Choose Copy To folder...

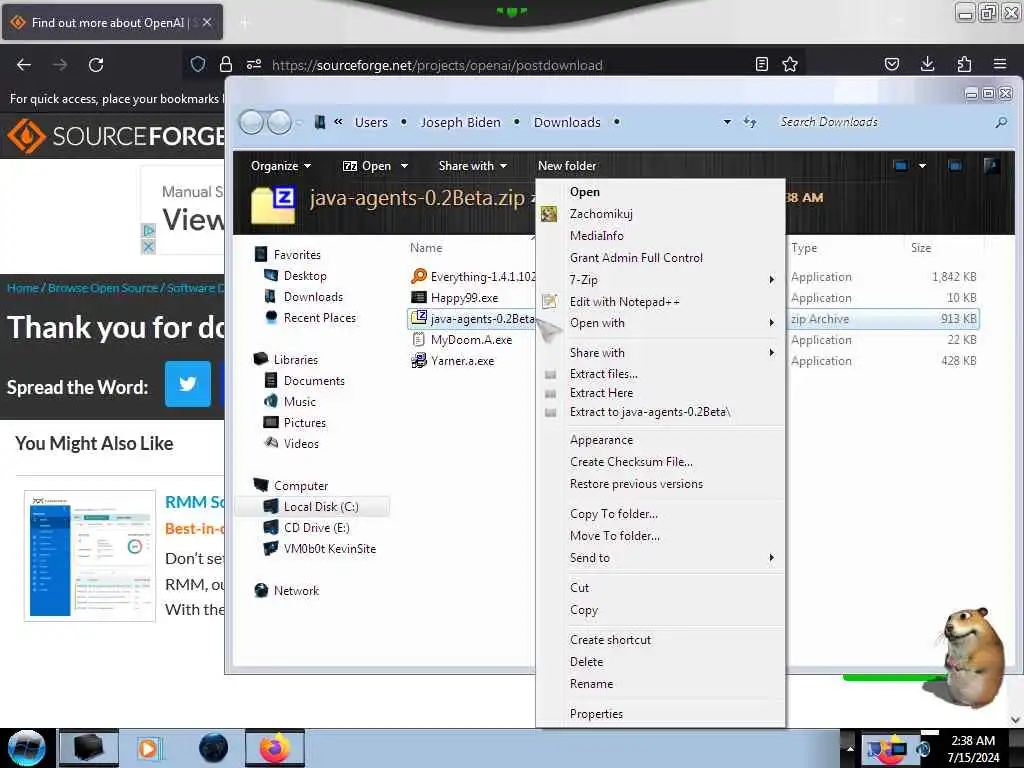click(660, 514)
